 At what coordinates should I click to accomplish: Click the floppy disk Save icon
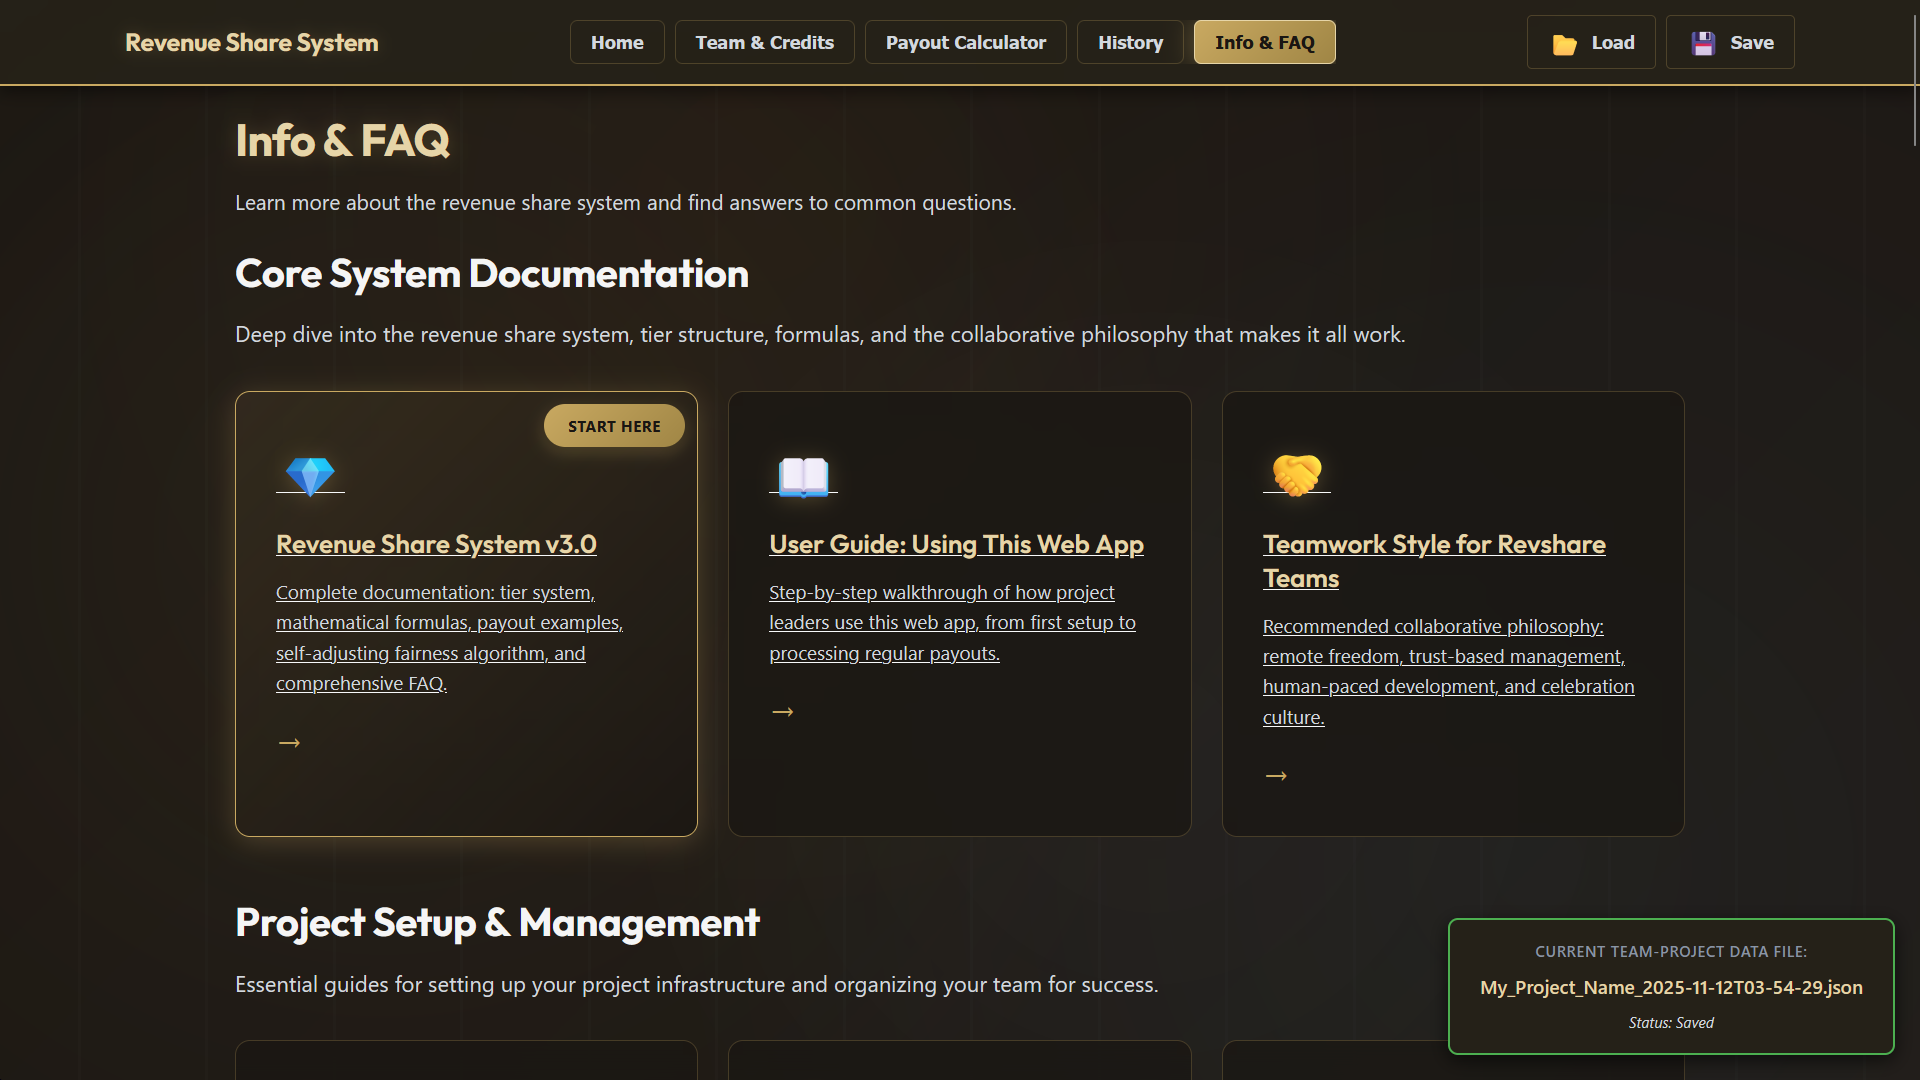tap(1703, 43)
